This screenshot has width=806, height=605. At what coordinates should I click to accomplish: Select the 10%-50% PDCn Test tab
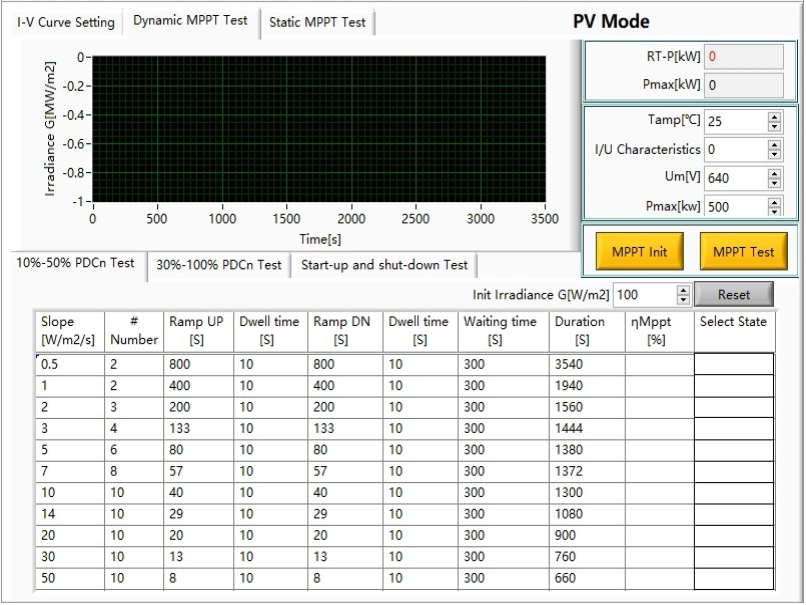click(x=75, y=264)
